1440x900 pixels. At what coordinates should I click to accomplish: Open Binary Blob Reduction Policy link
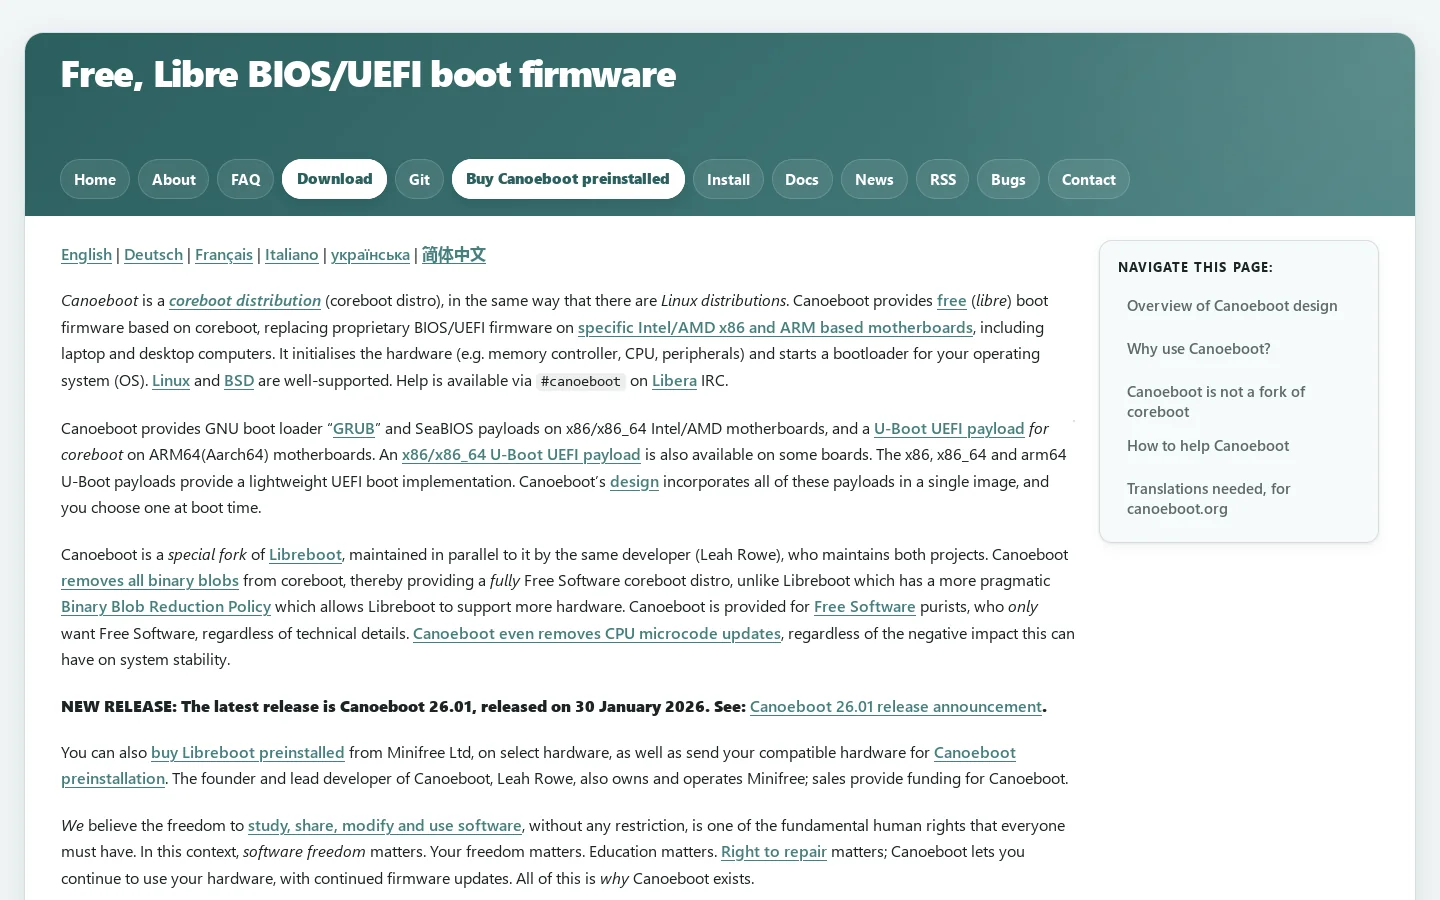166,607
